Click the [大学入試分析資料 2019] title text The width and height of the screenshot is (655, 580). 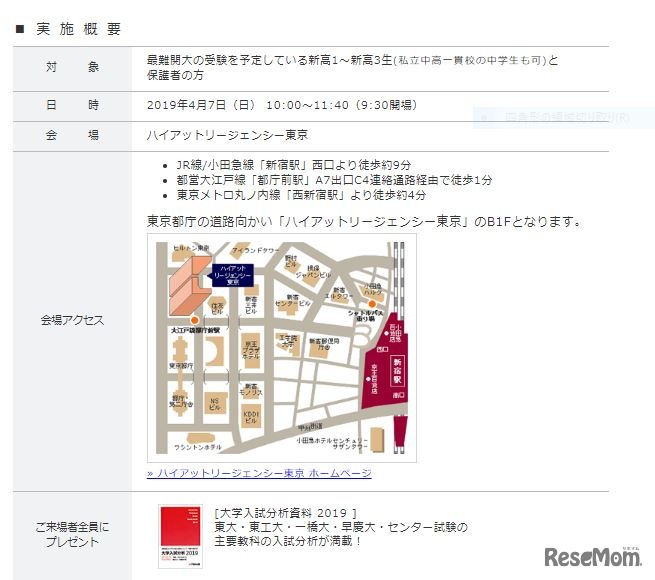[286, 513]
